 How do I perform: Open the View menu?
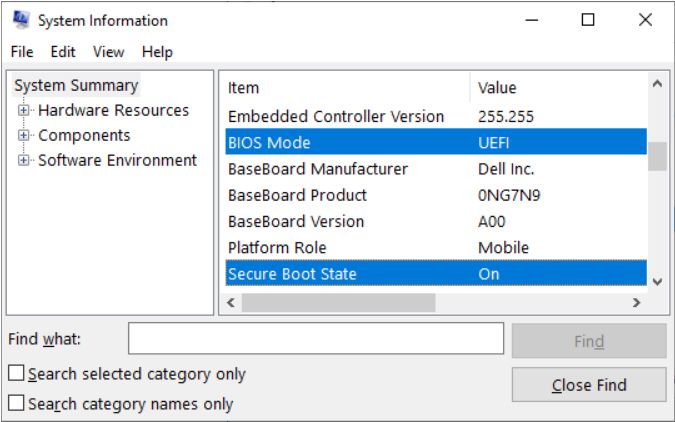[108, 52]
